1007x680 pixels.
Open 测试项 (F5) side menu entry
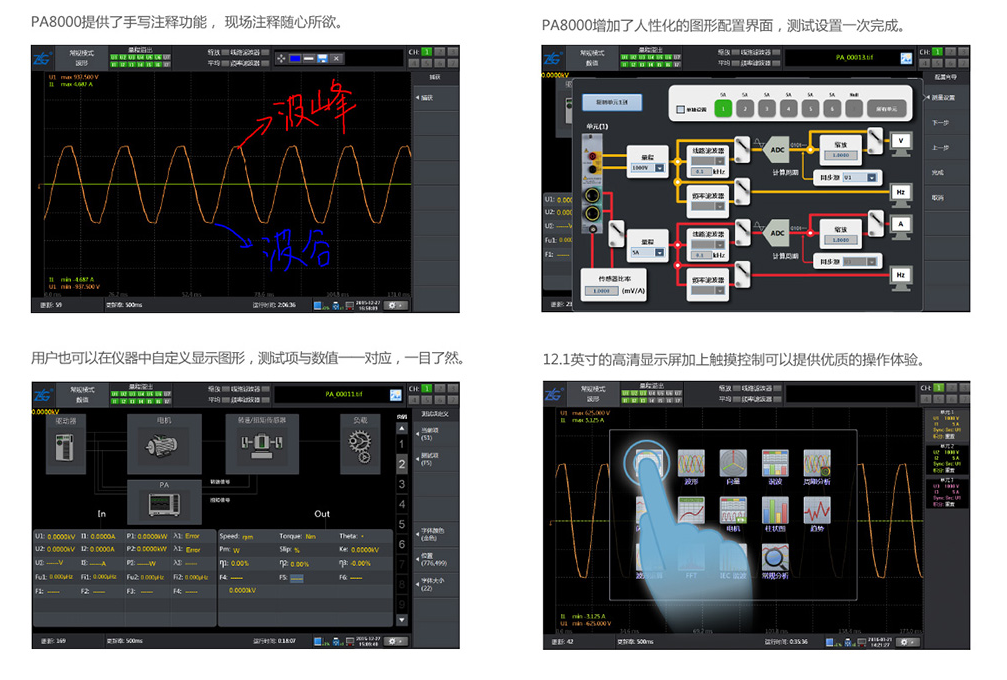[435, 459]
